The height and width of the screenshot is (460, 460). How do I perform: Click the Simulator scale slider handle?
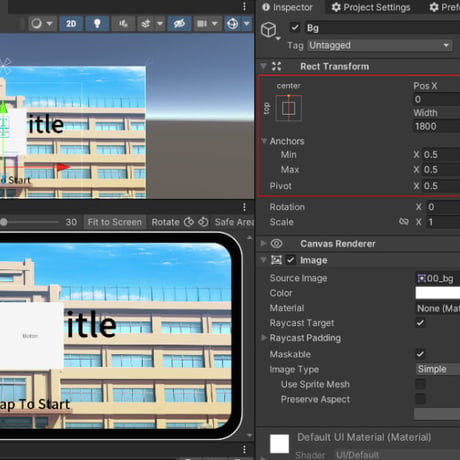[4, 222]
